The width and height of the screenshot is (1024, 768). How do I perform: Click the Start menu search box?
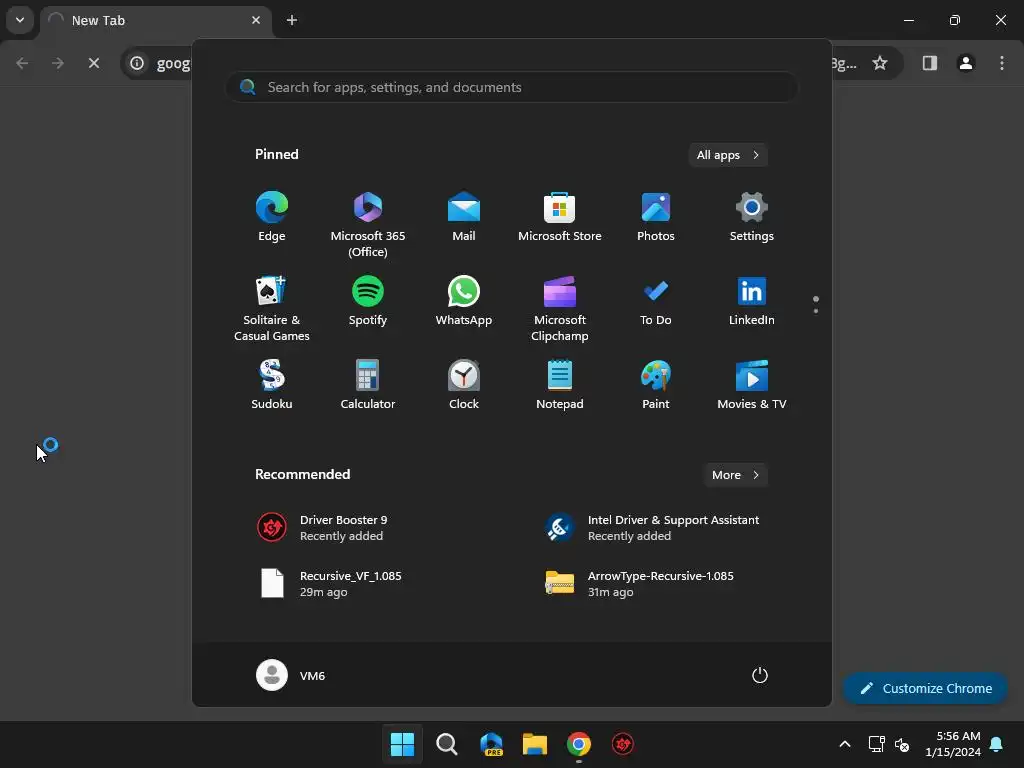pyautogui.click(x=511, y=88)
